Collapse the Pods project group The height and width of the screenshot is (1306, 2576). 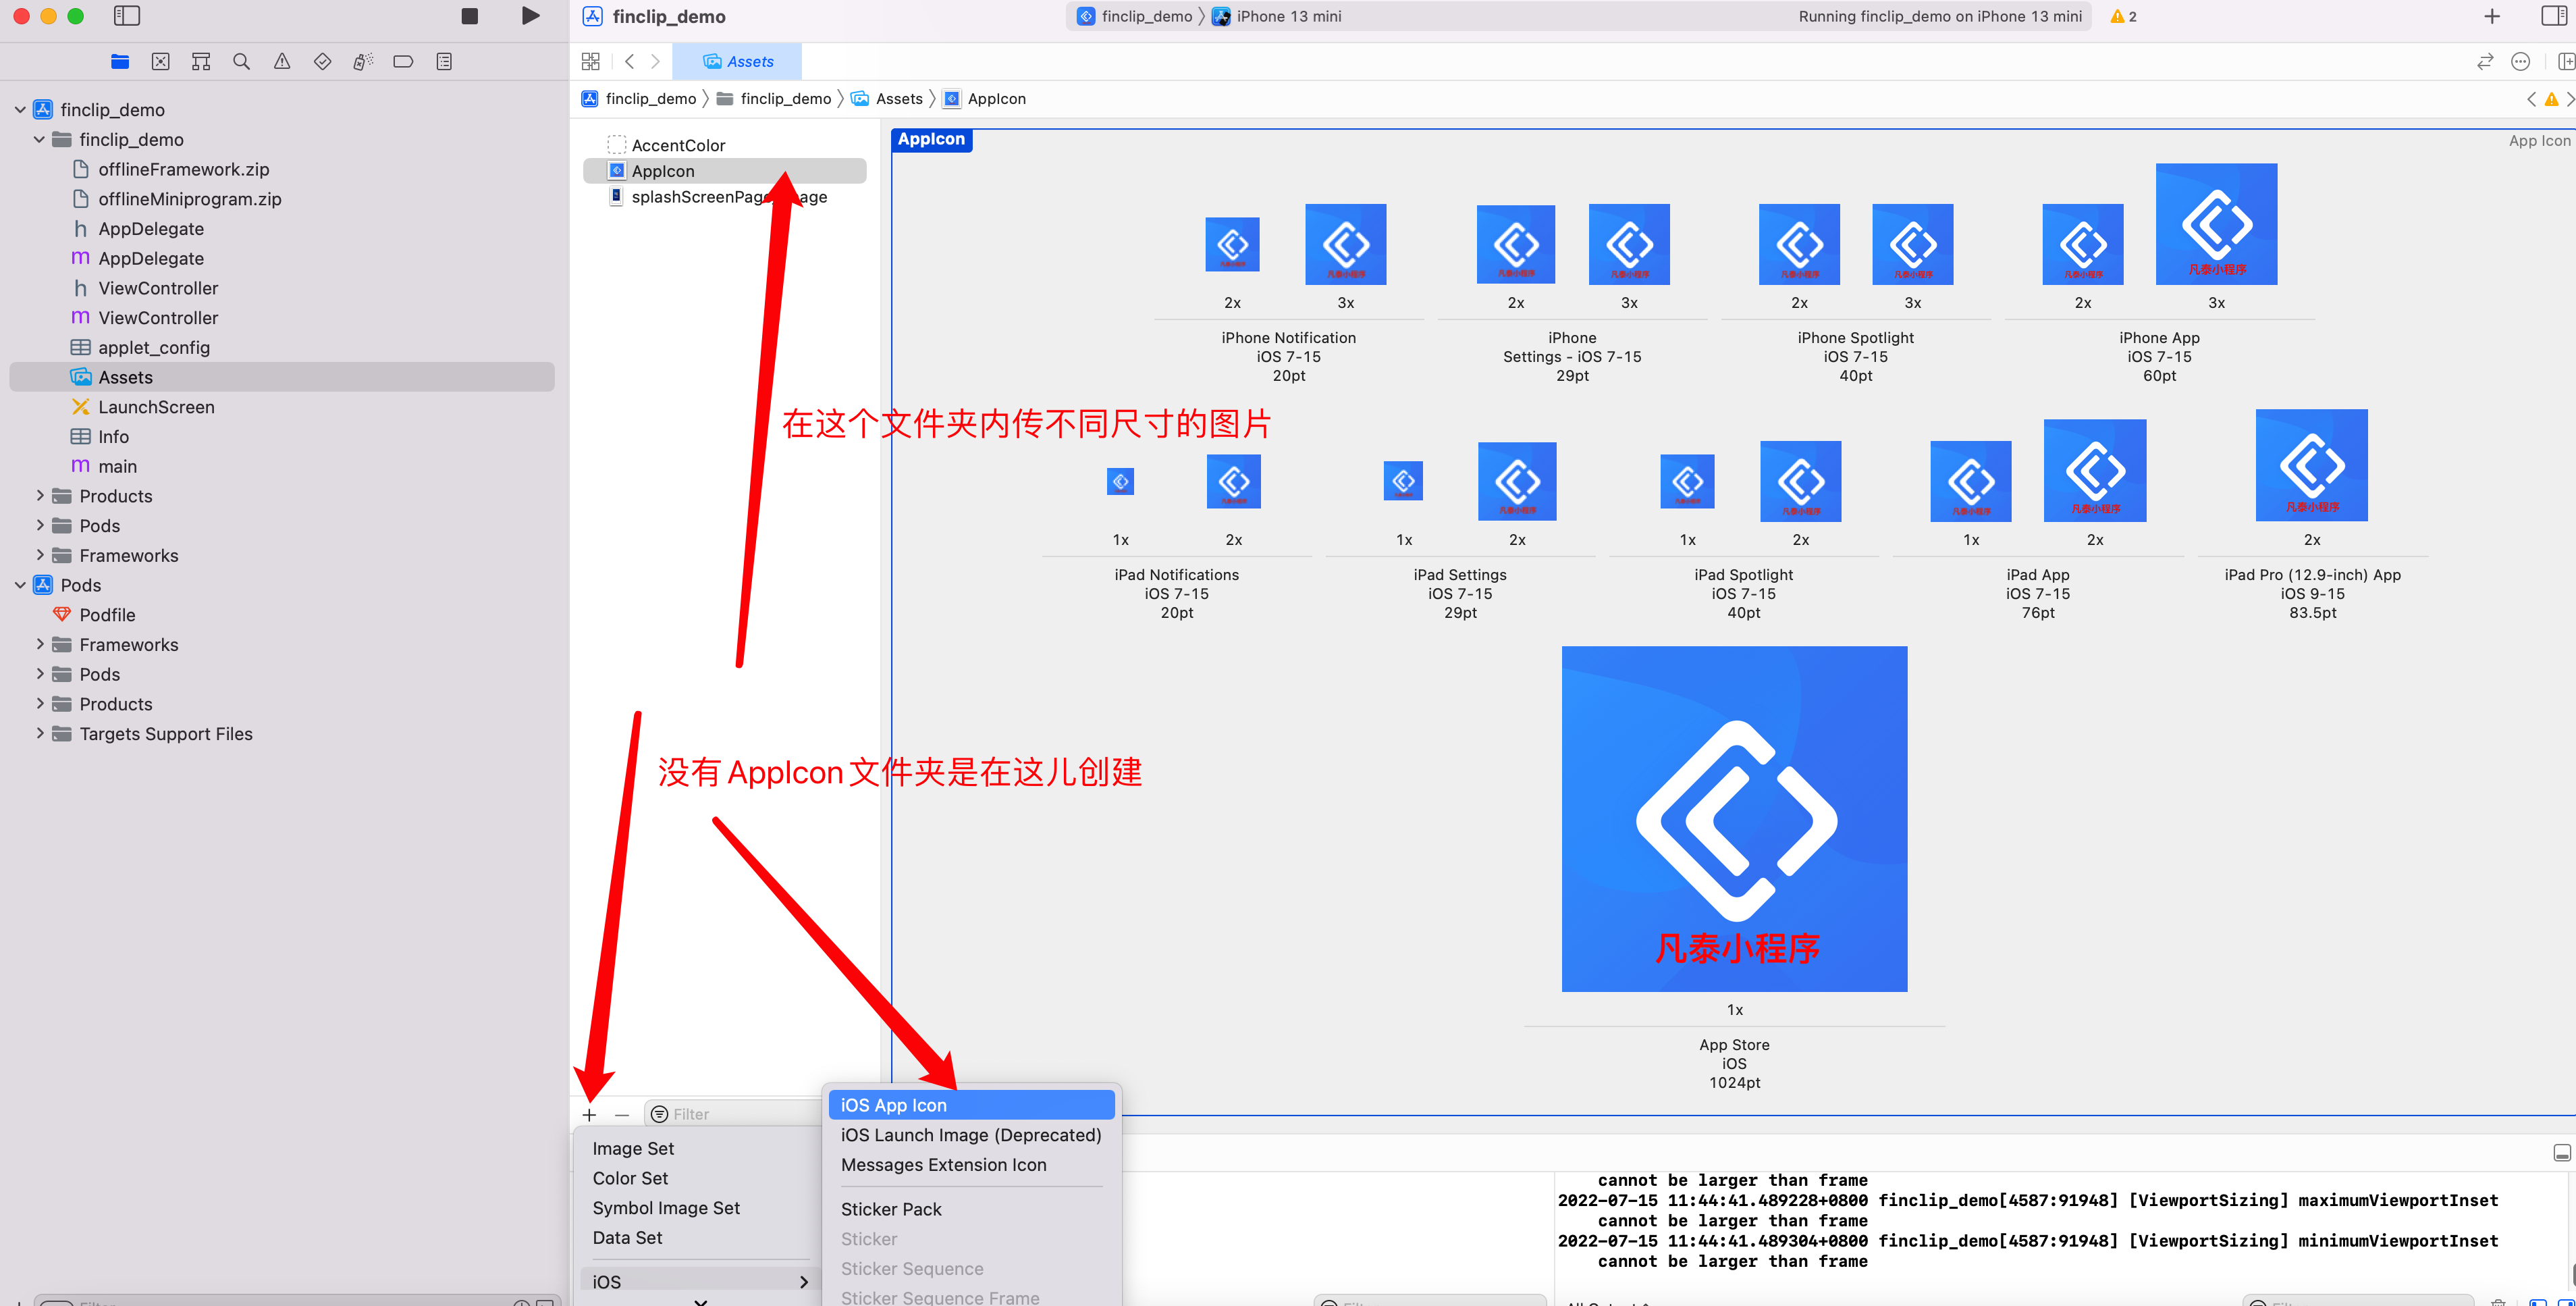[20, 585]
